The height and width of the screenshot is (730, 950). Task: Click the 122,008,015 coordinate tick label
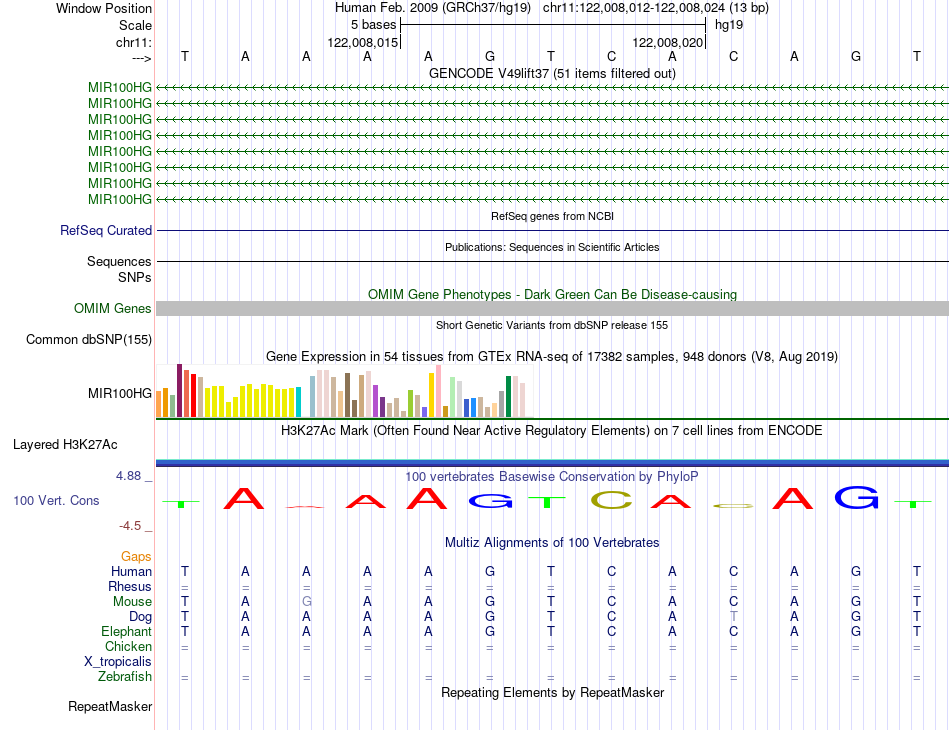(362, 42)
